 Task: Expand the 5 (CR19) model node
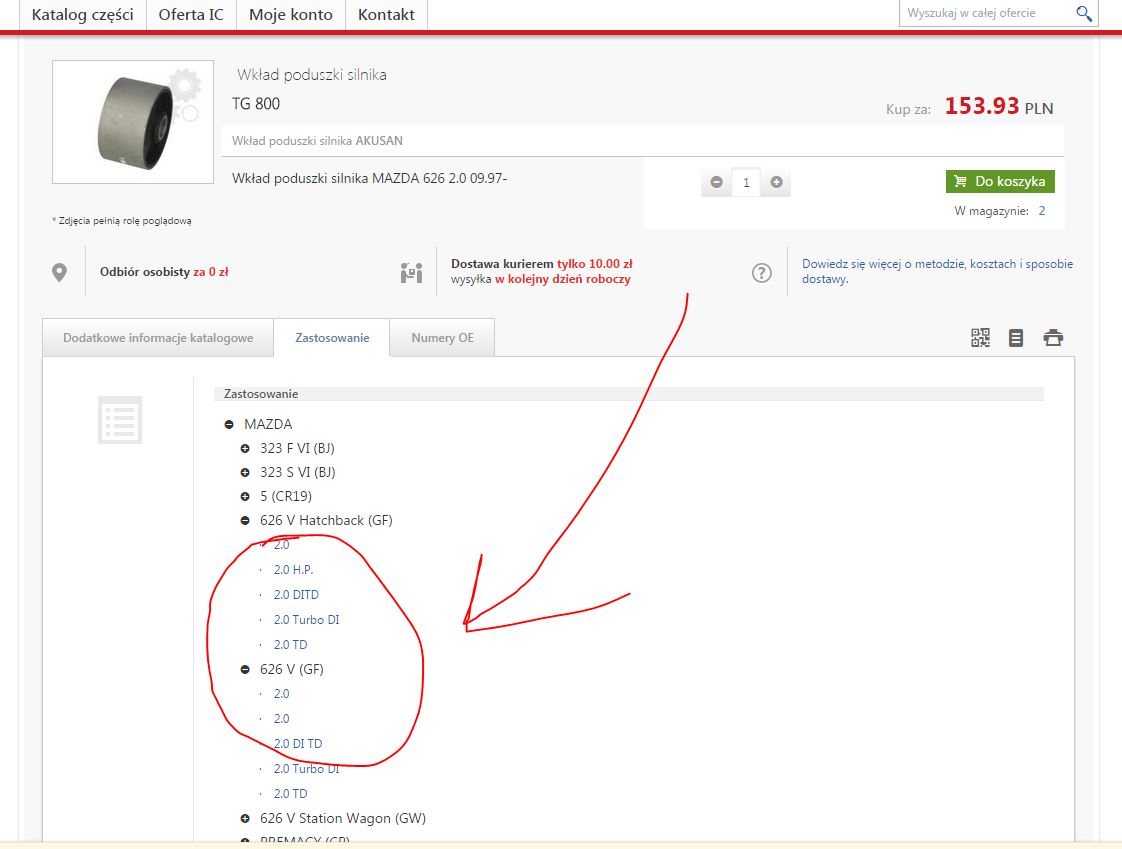point(245,497)
